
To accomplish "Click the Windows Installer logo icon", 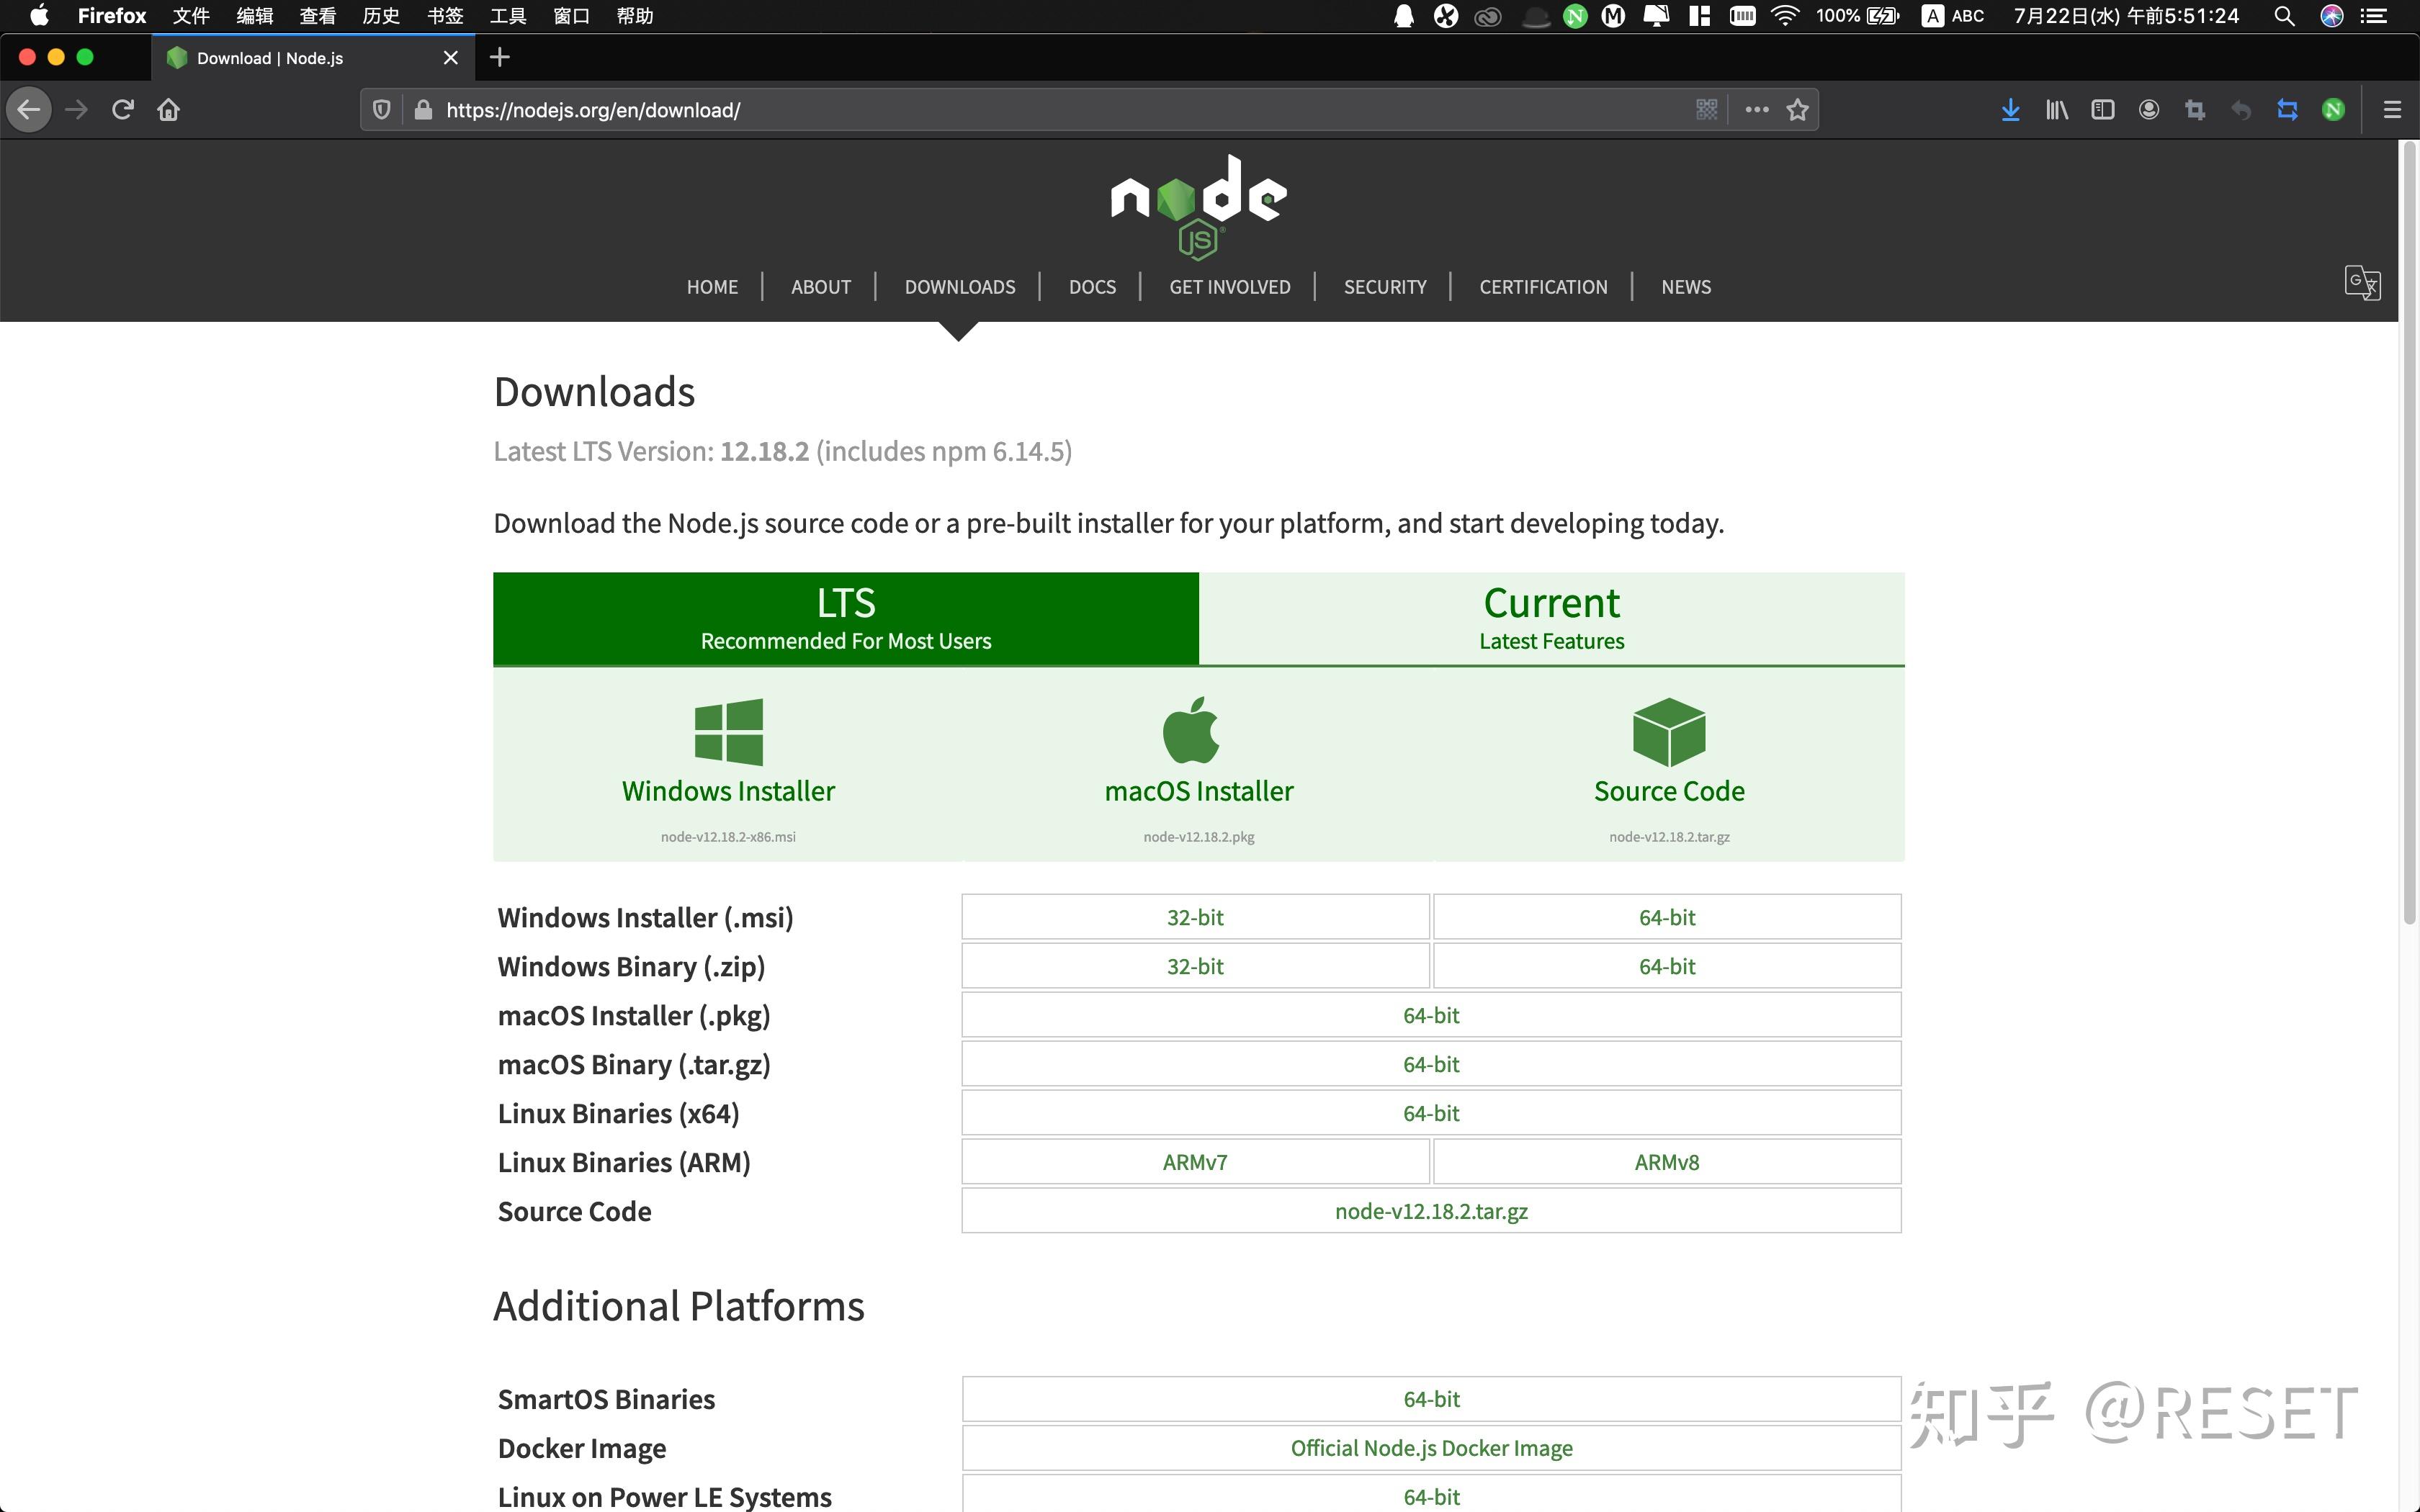I will tap(728, 732).
